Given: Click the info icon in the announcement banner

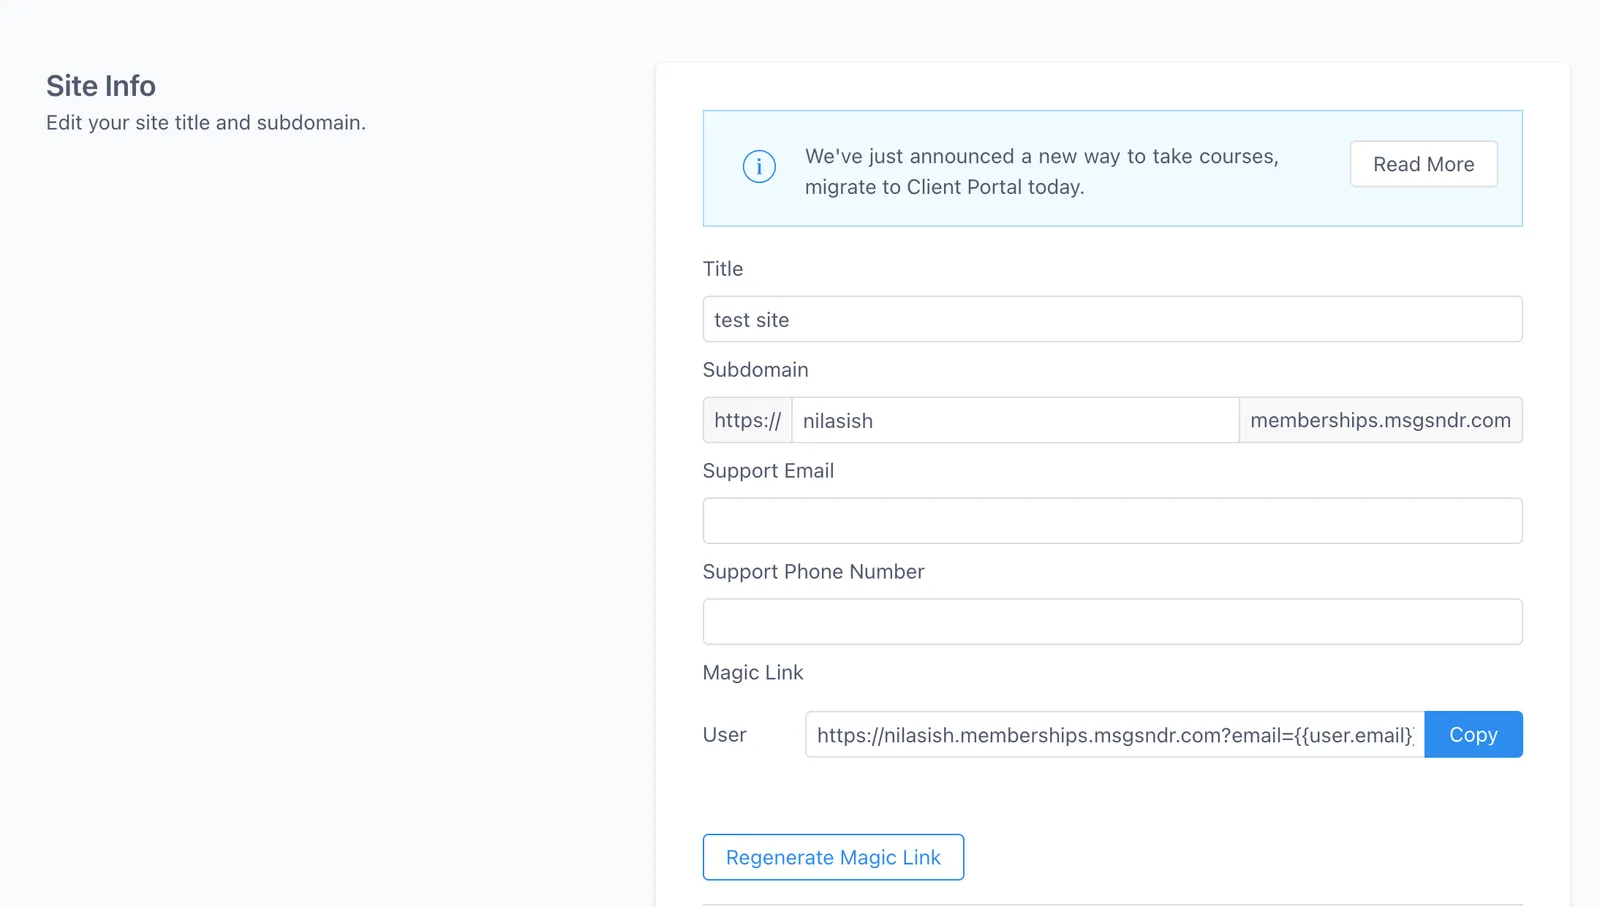Looking at the screenshot, I should [759, 166].
